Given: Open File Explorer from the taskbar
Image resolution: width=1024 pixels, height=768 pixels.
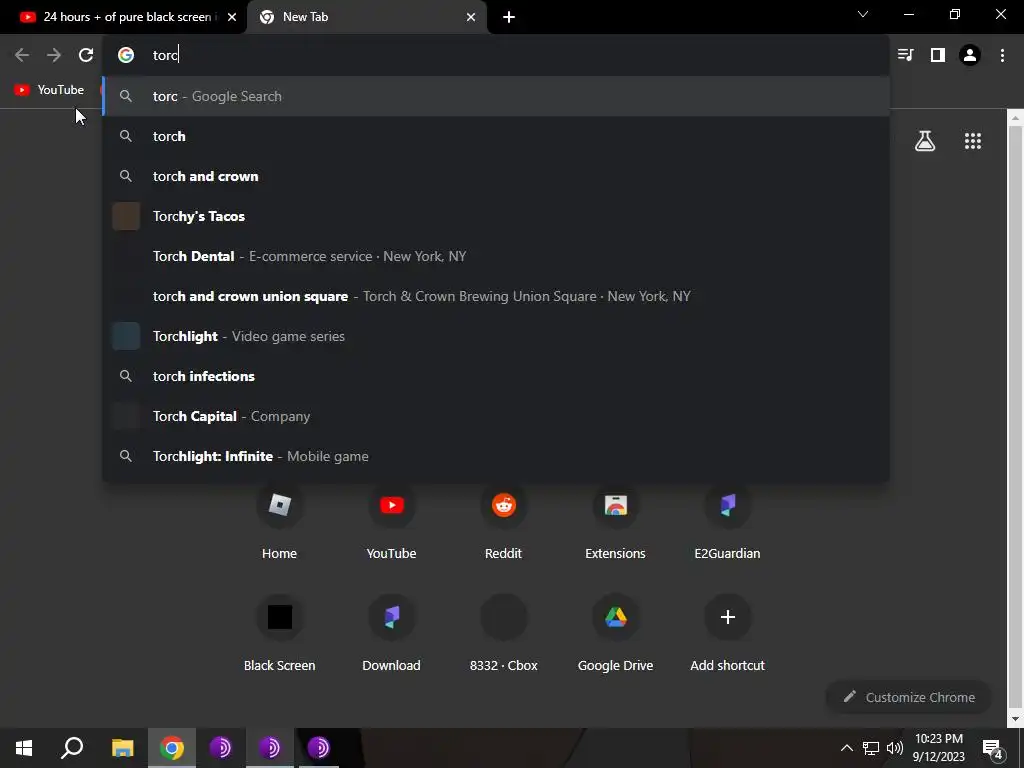Looking at the screenshot, I should click(x=122, y=748).
